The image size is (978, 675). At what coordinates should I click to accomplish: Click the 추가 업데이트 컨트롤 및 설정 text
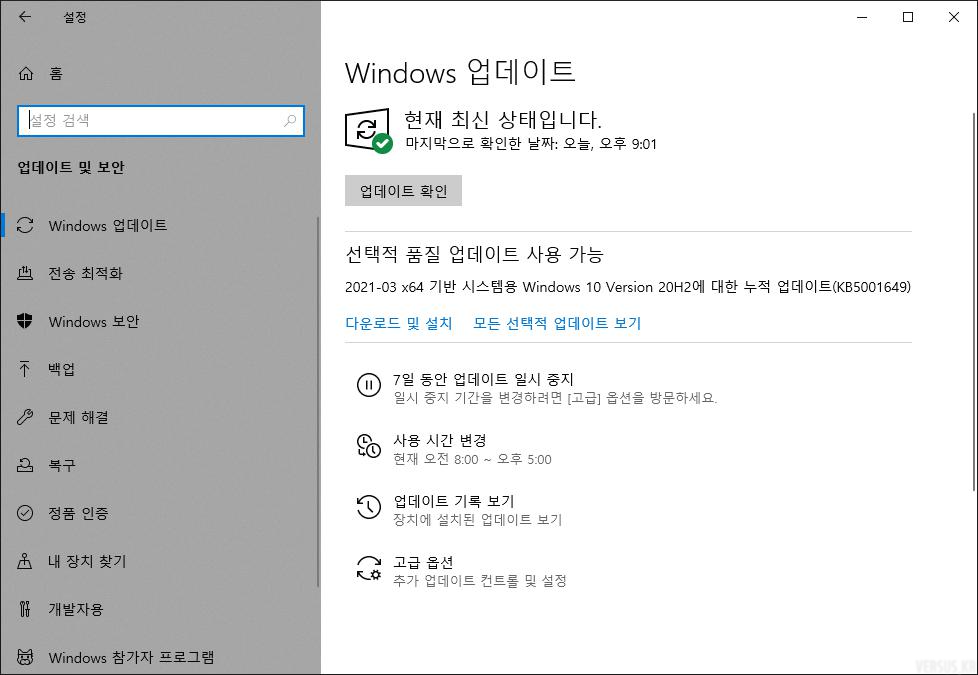click(480, 581)
